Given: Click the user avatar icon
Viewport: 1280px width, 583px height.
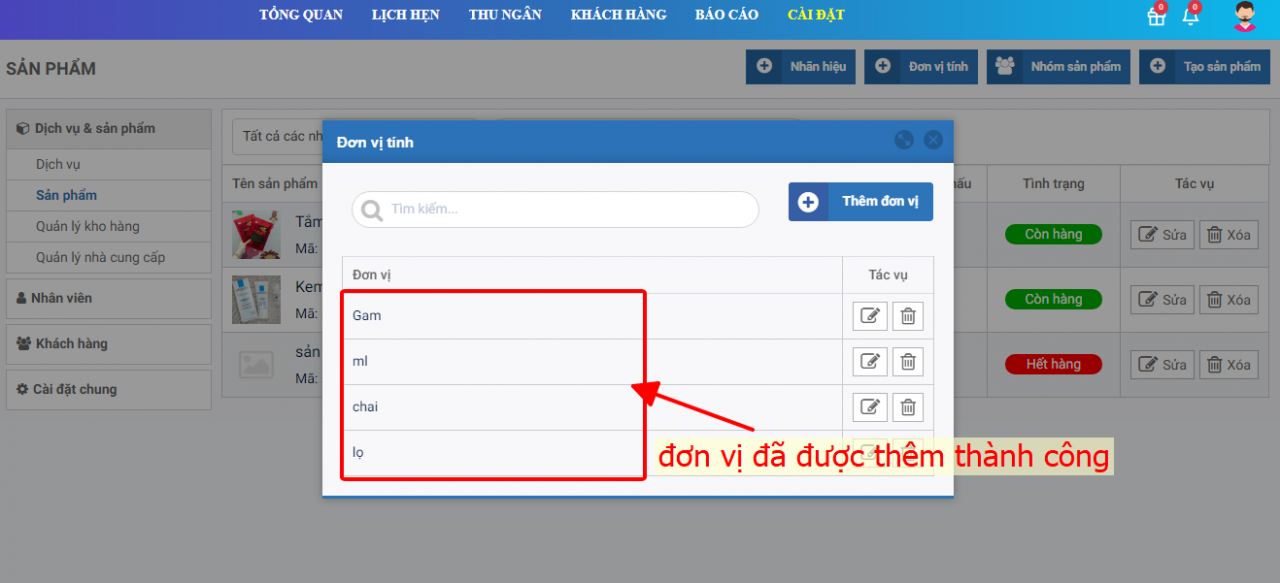Looking at the screenshot, I should pyautogui.click(x=1244, y=16).
